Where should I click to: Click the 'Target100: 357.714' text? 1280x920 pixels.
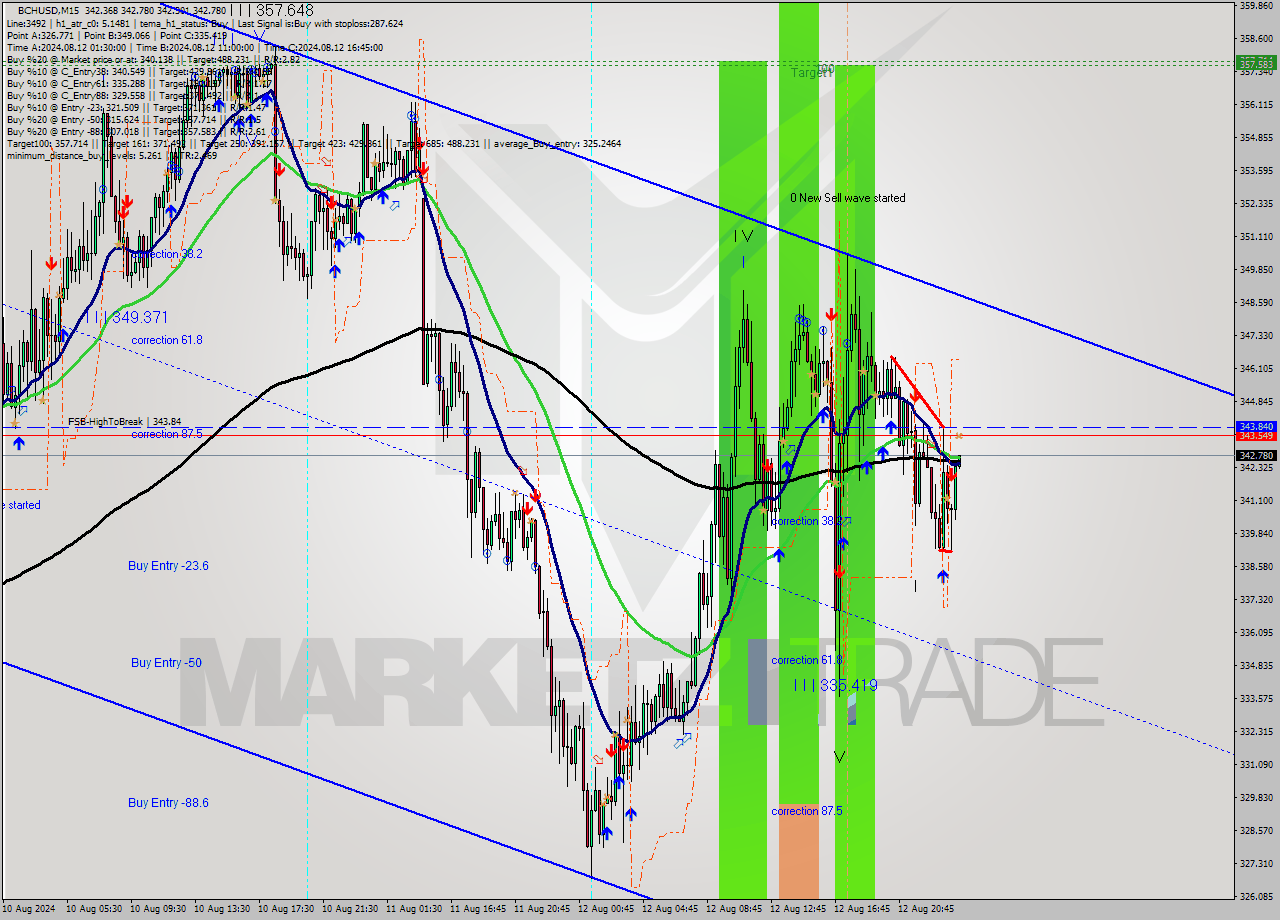(x=46, y=143)
